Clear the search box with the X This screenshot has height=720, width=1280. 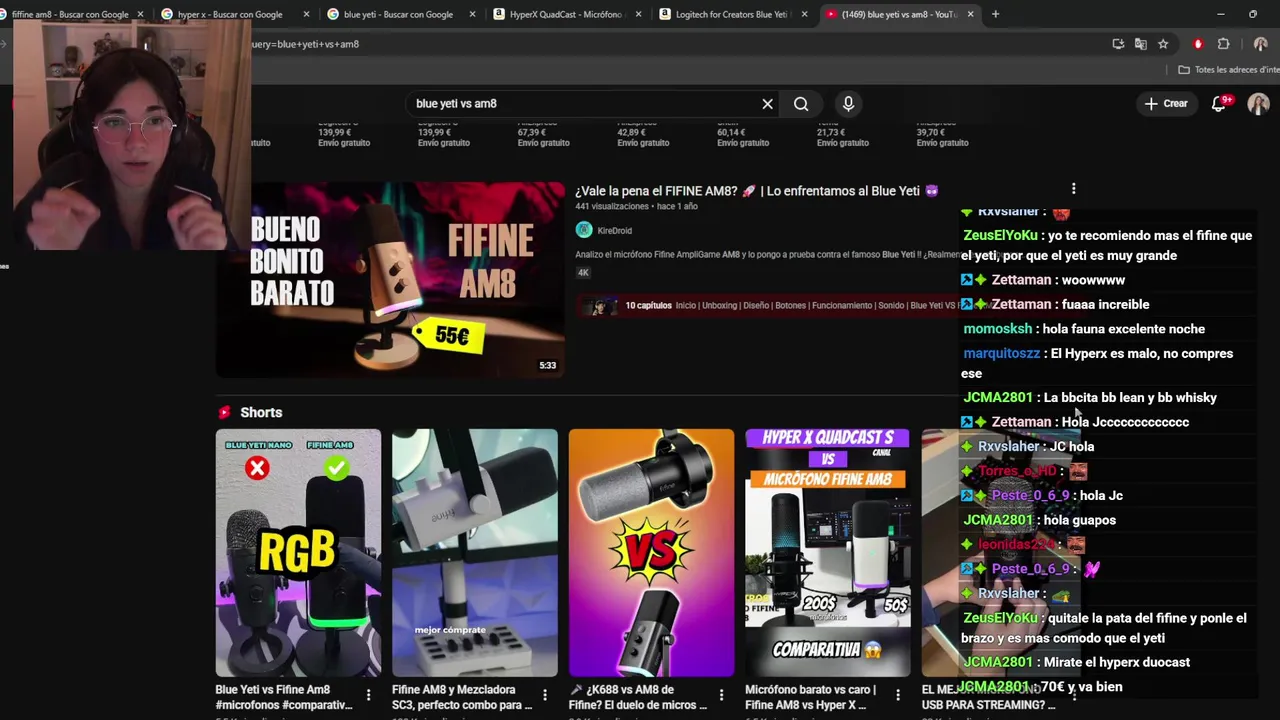click(x=767, y=104)
